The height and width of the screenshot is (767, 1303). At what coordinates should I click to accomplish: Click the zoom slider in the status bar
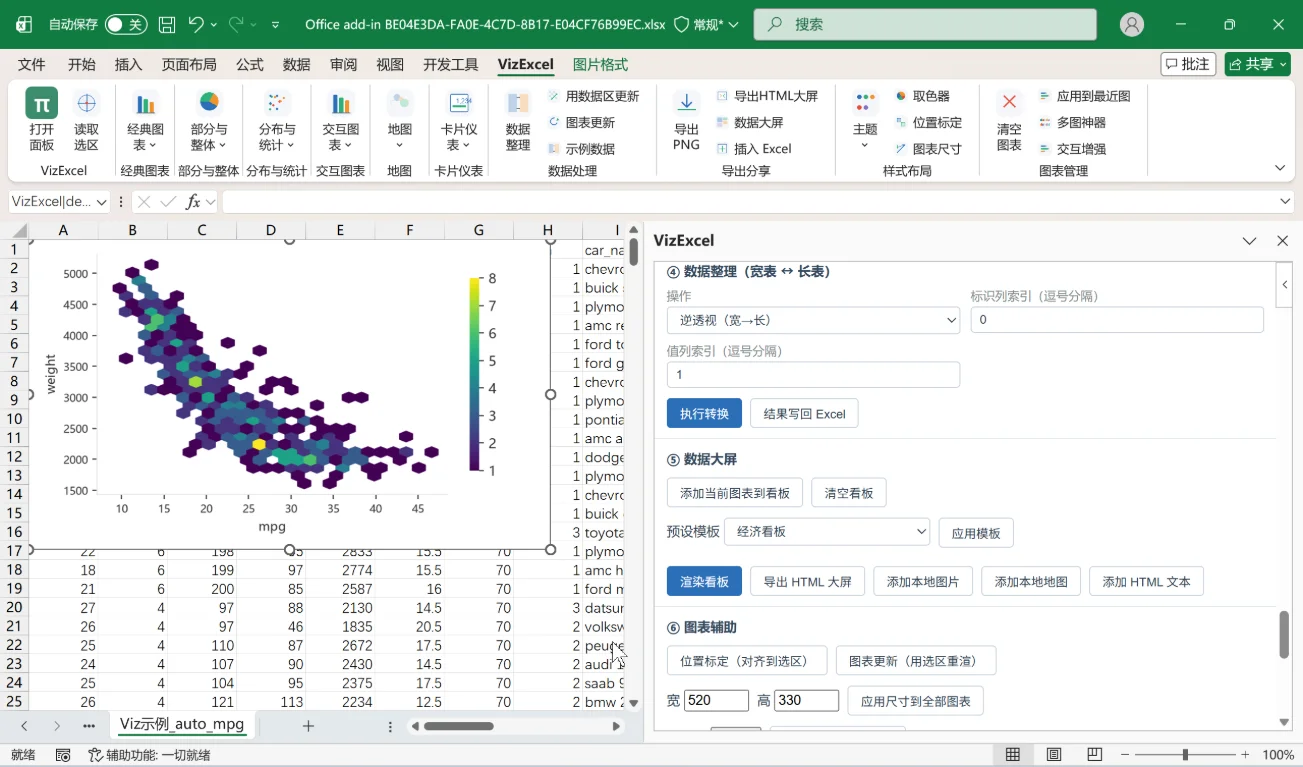tap(1185, 755)
